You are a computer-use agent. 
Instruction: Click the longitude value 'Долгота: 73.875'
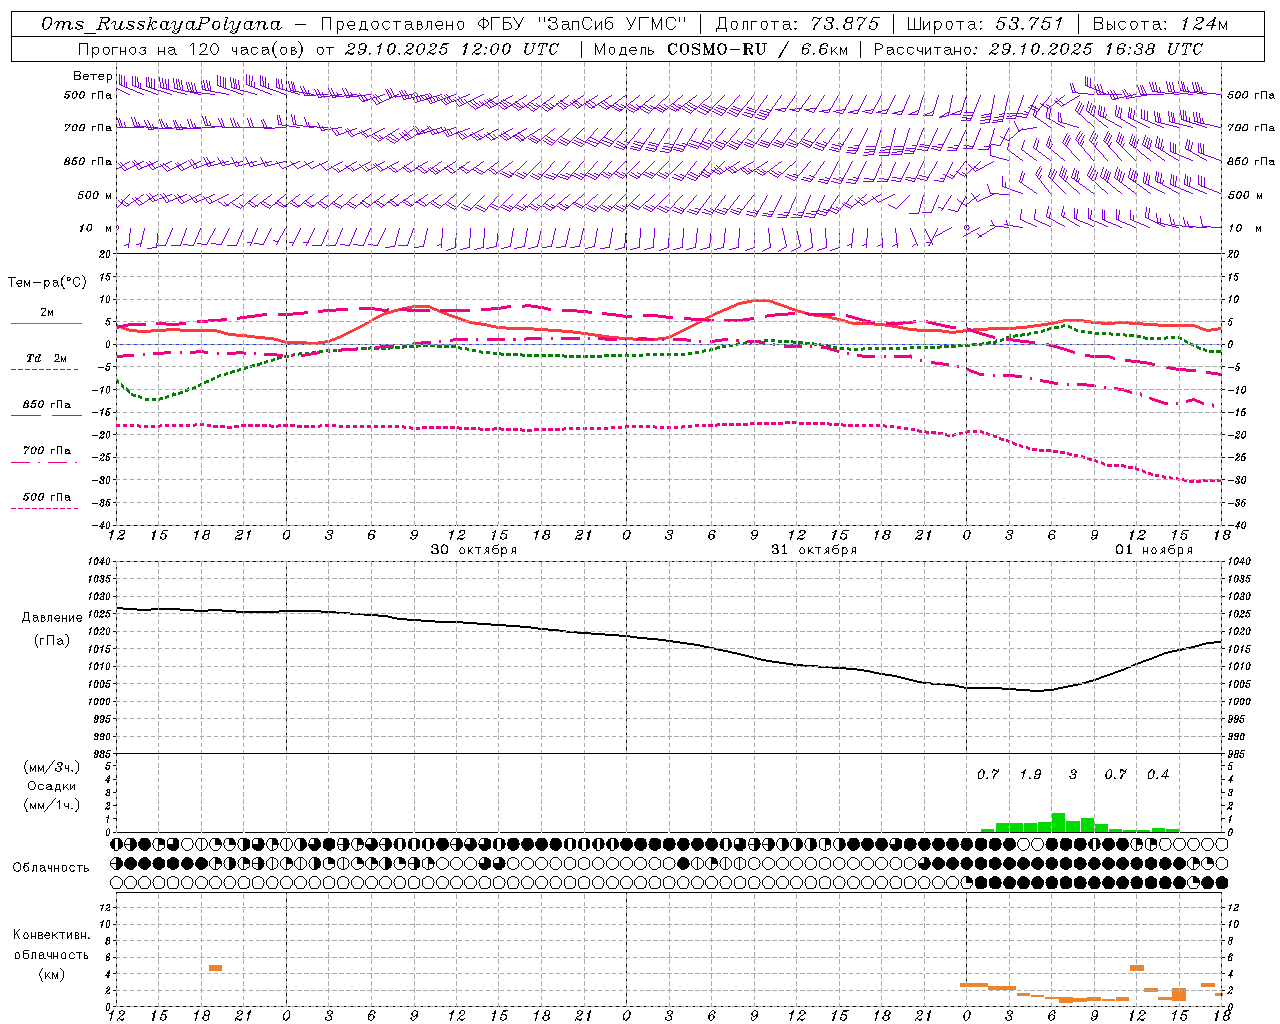tap(797, 24)
